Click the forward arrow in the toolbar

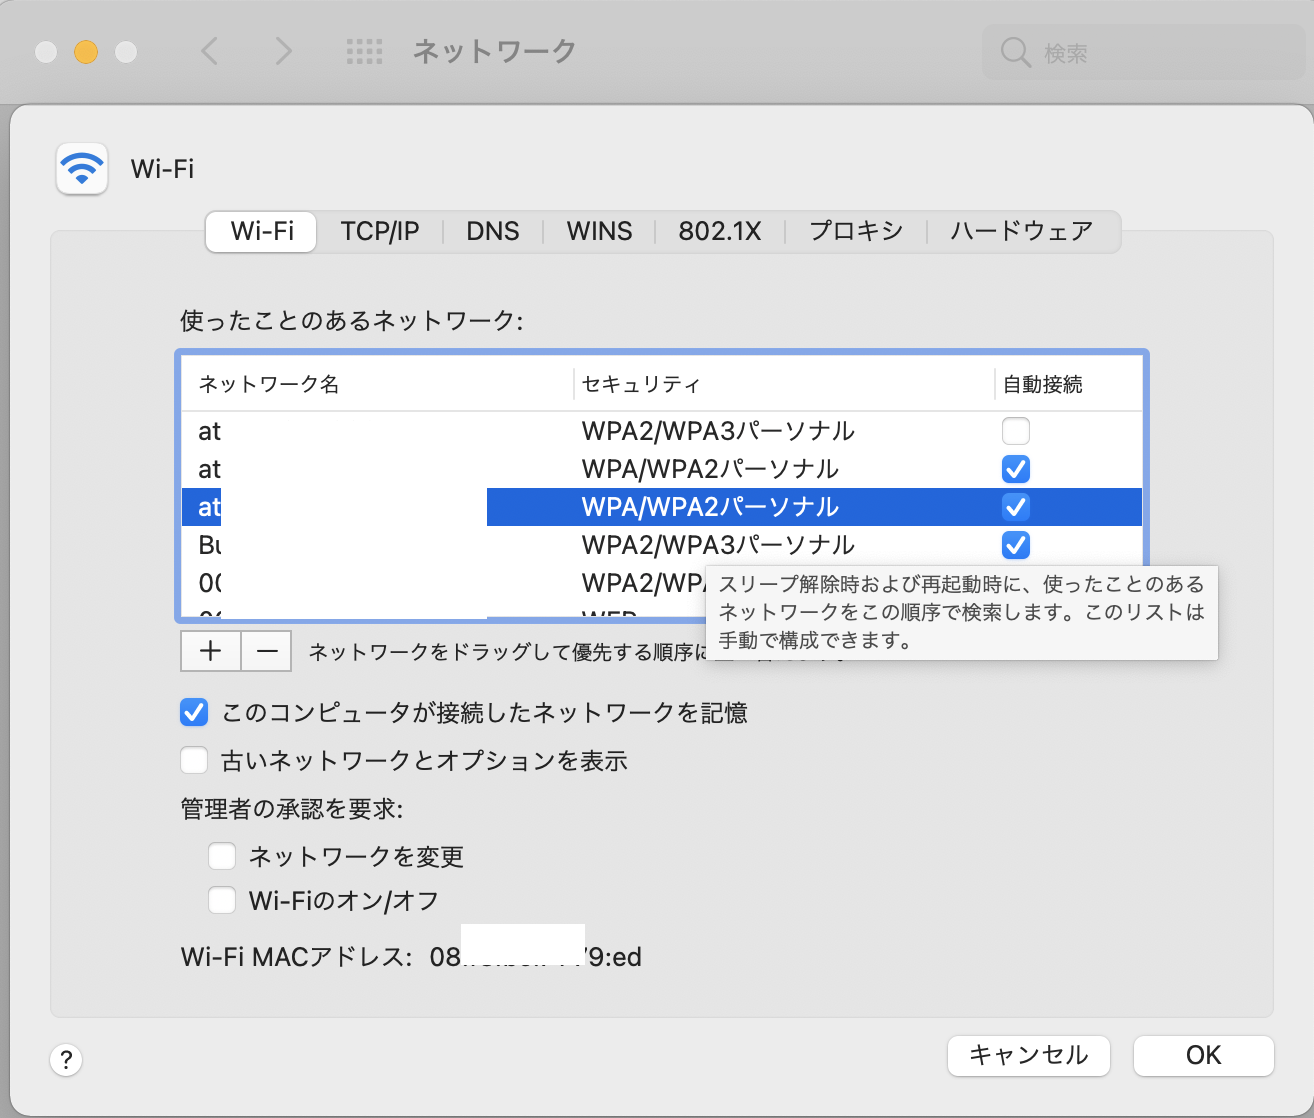[284, 52]
